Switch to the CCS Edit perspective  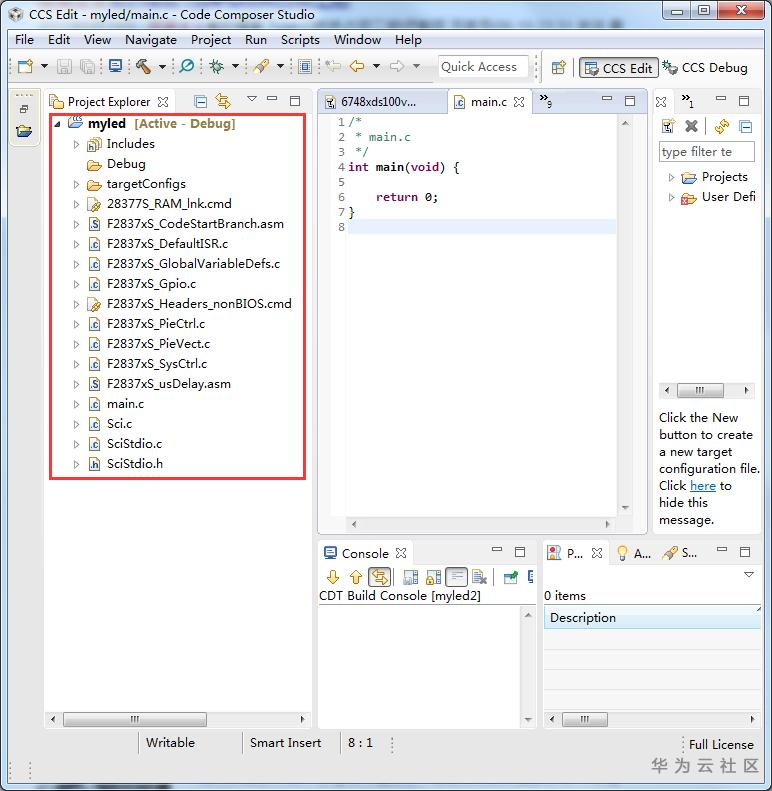click(619, 68)
